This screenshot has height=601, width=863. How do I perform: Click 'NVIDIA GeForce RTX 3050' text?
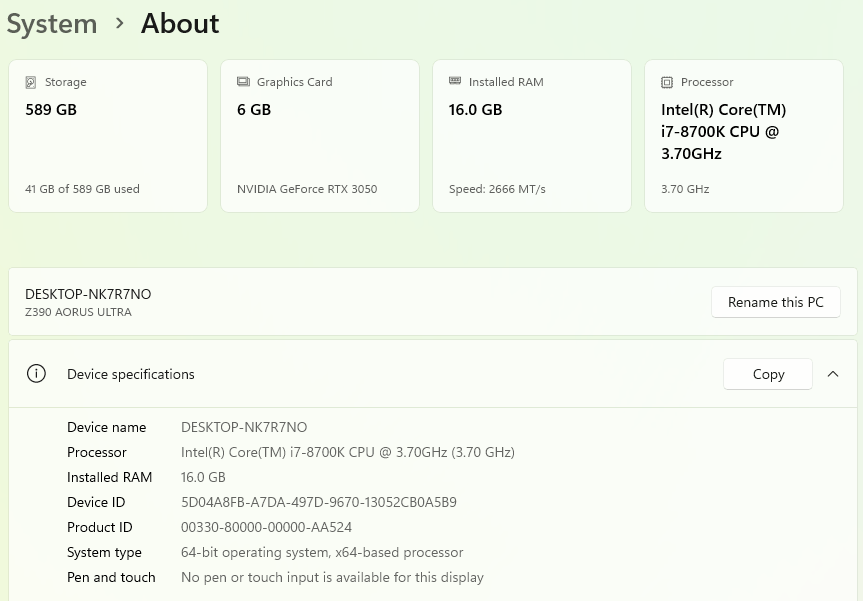click(307, 189)
